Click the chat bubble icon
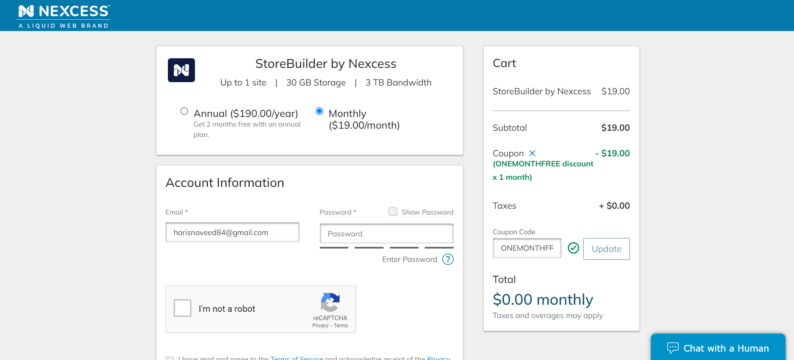 coord(672,348)
